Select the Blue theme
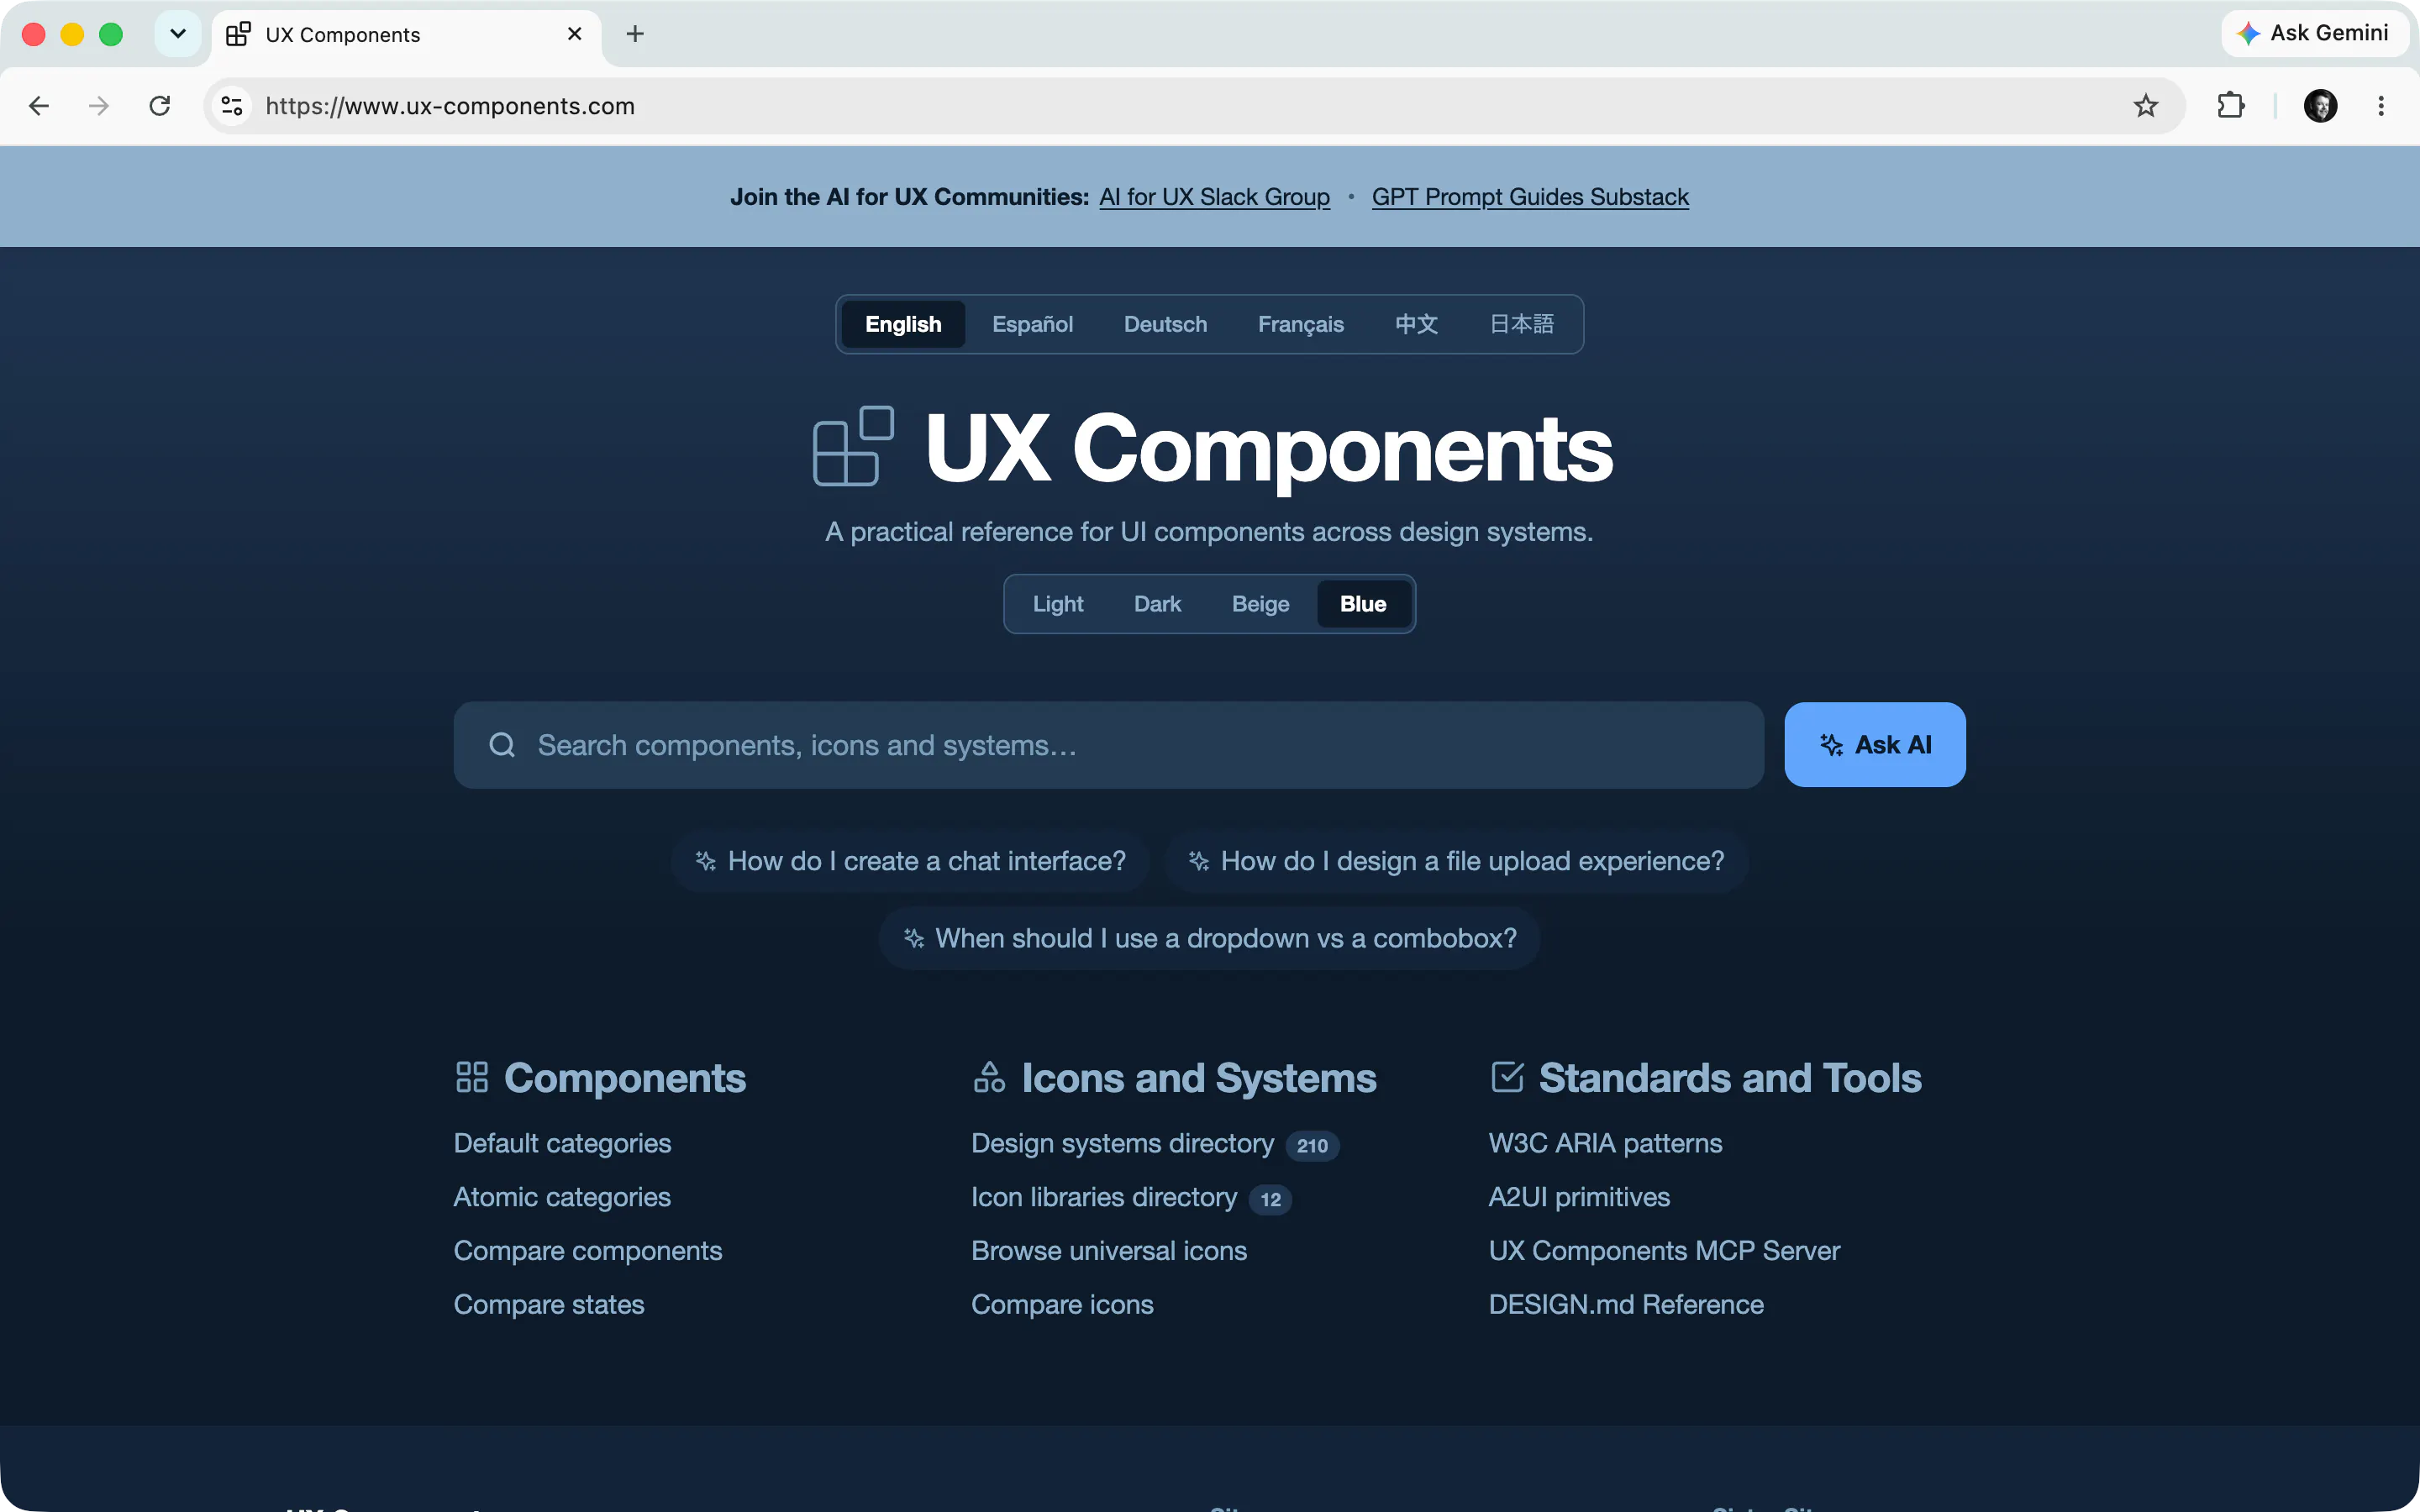The width and height of the screenshot is (2420, 1512). click(x=1363, y=604)
